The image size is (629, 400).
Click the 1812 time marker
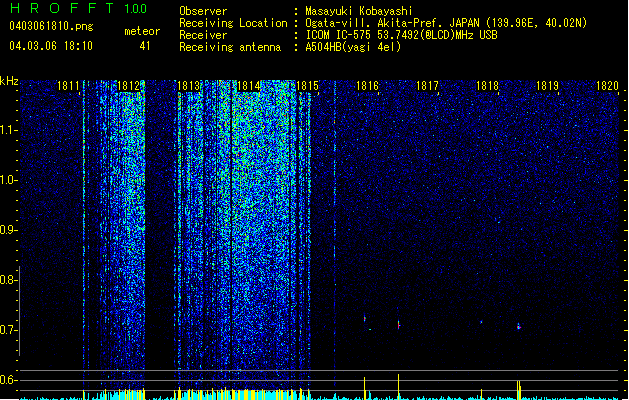128,86
